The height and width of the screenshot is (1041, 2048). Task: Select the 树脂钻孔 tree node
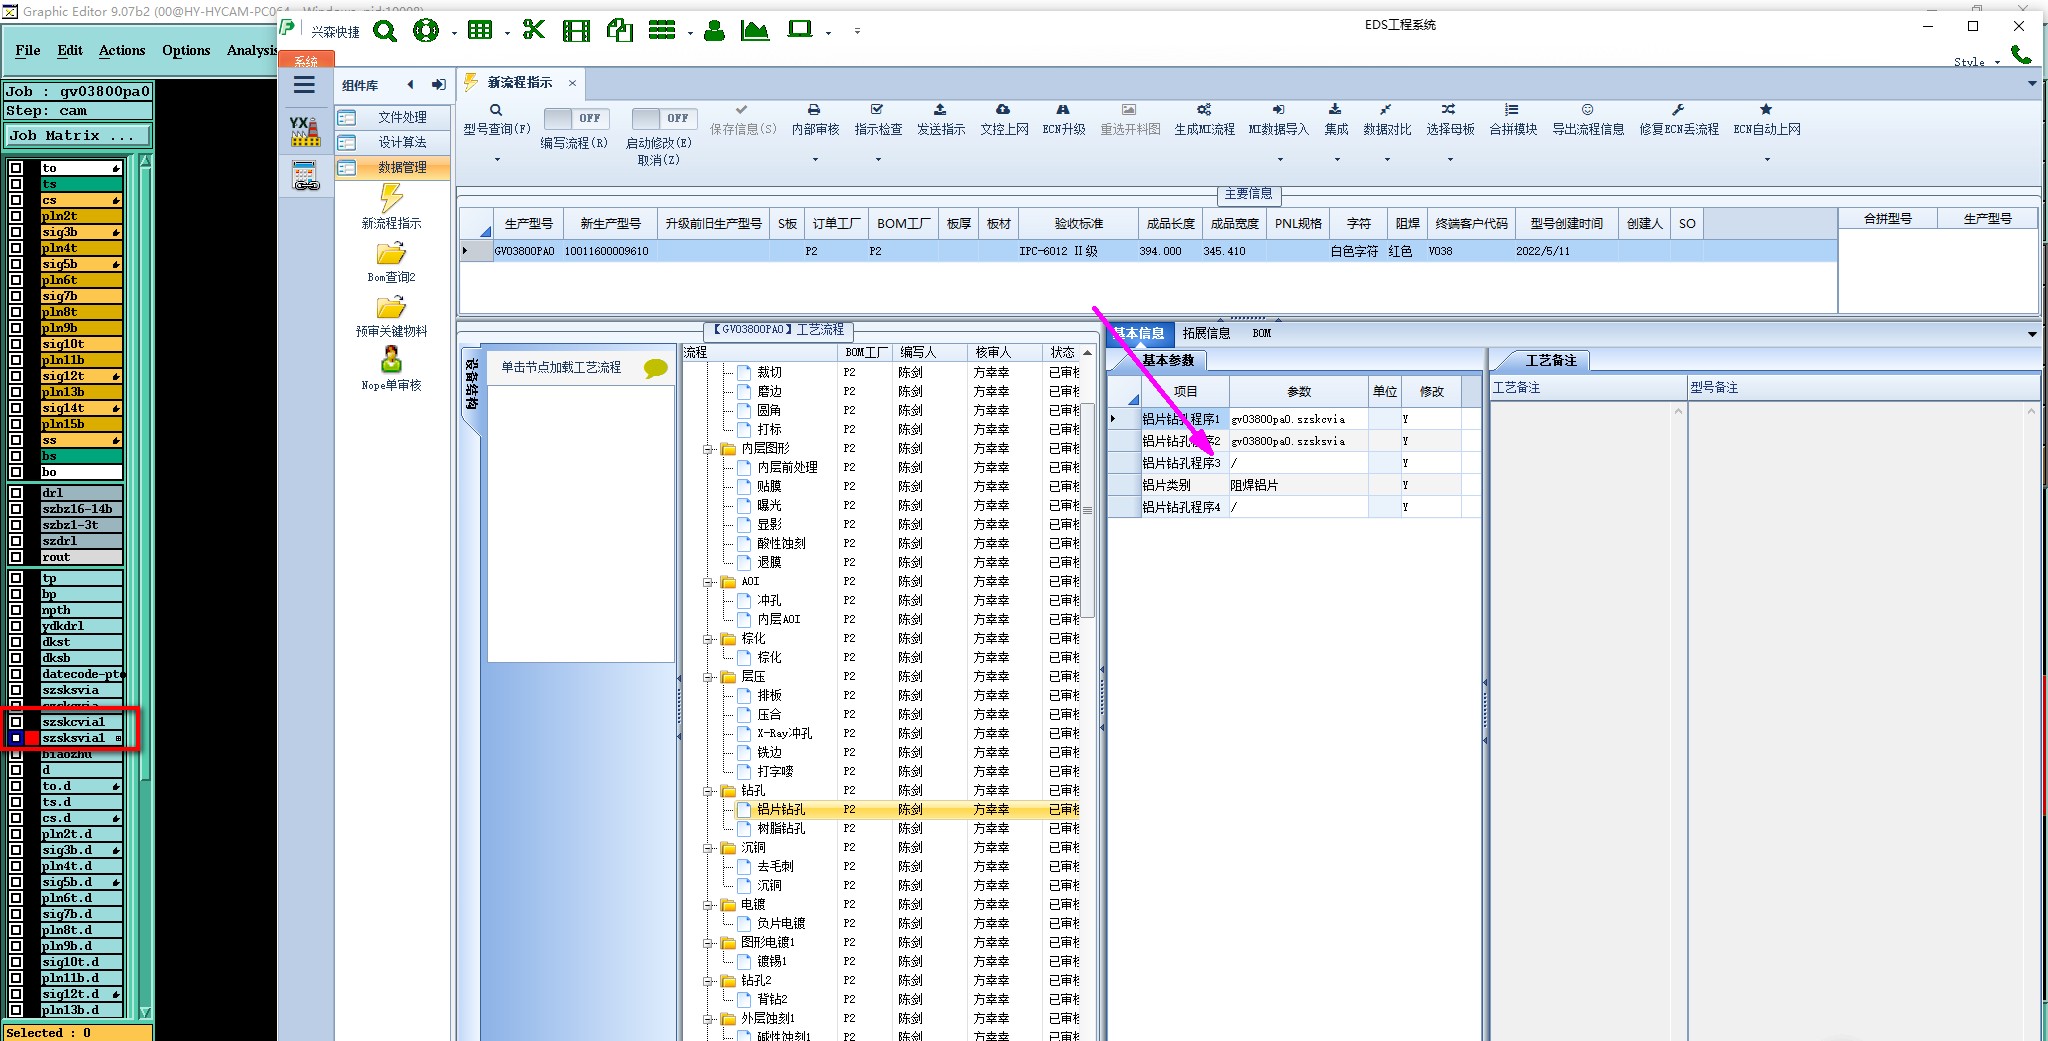coord(781,829)
